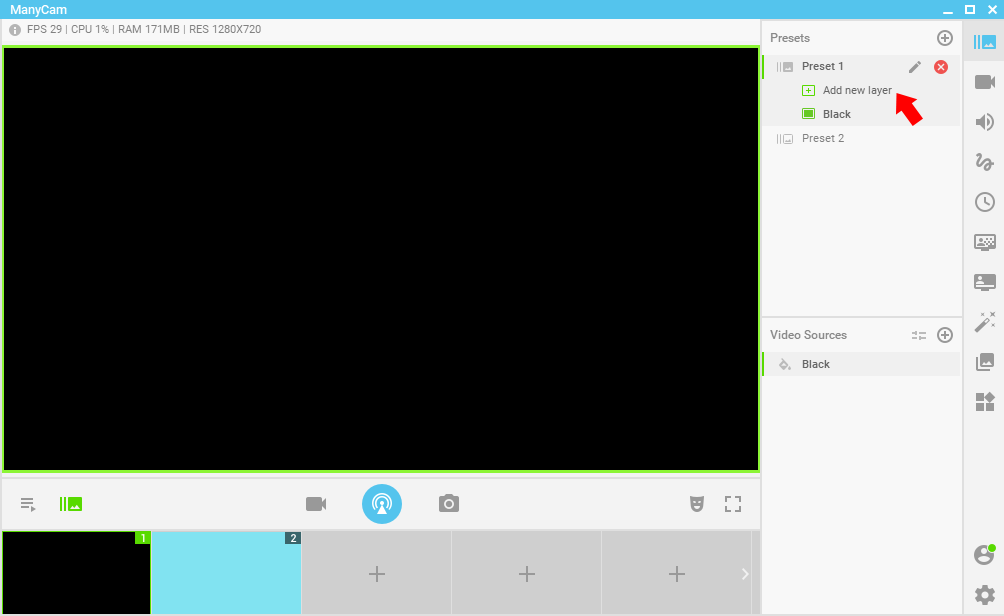This screenshot has width=1004, height=616.
Task: Open ManyCam settings gear
Action: click(985, 595)
